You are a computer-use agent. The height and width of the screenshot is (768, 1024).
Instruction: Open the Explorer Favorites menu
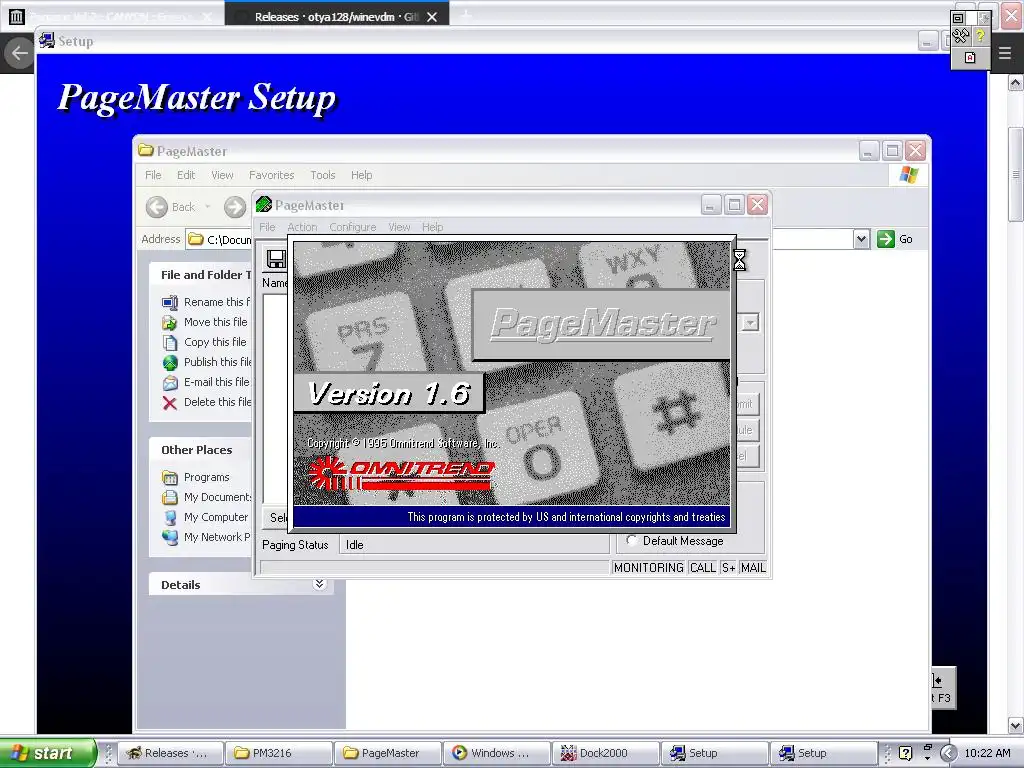[272, 175]
